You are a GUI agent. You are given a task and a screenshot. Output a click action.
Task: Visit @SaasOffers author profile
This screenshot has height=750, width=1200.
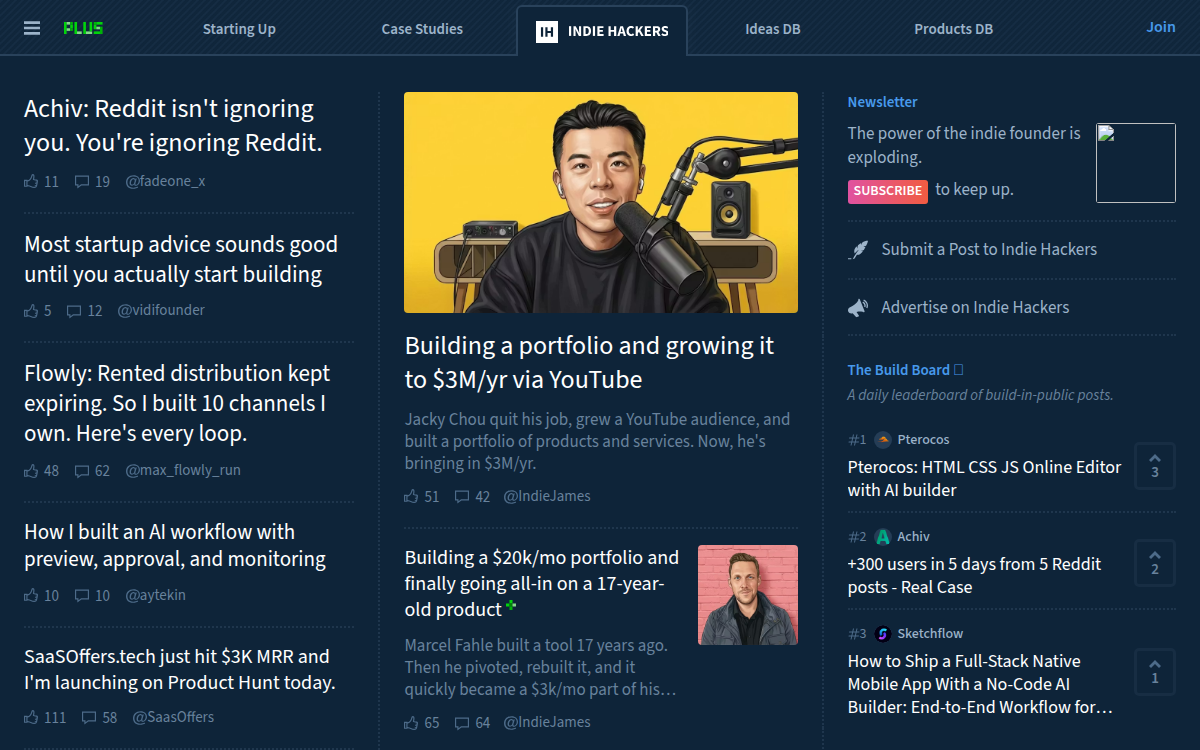(173, 717)
